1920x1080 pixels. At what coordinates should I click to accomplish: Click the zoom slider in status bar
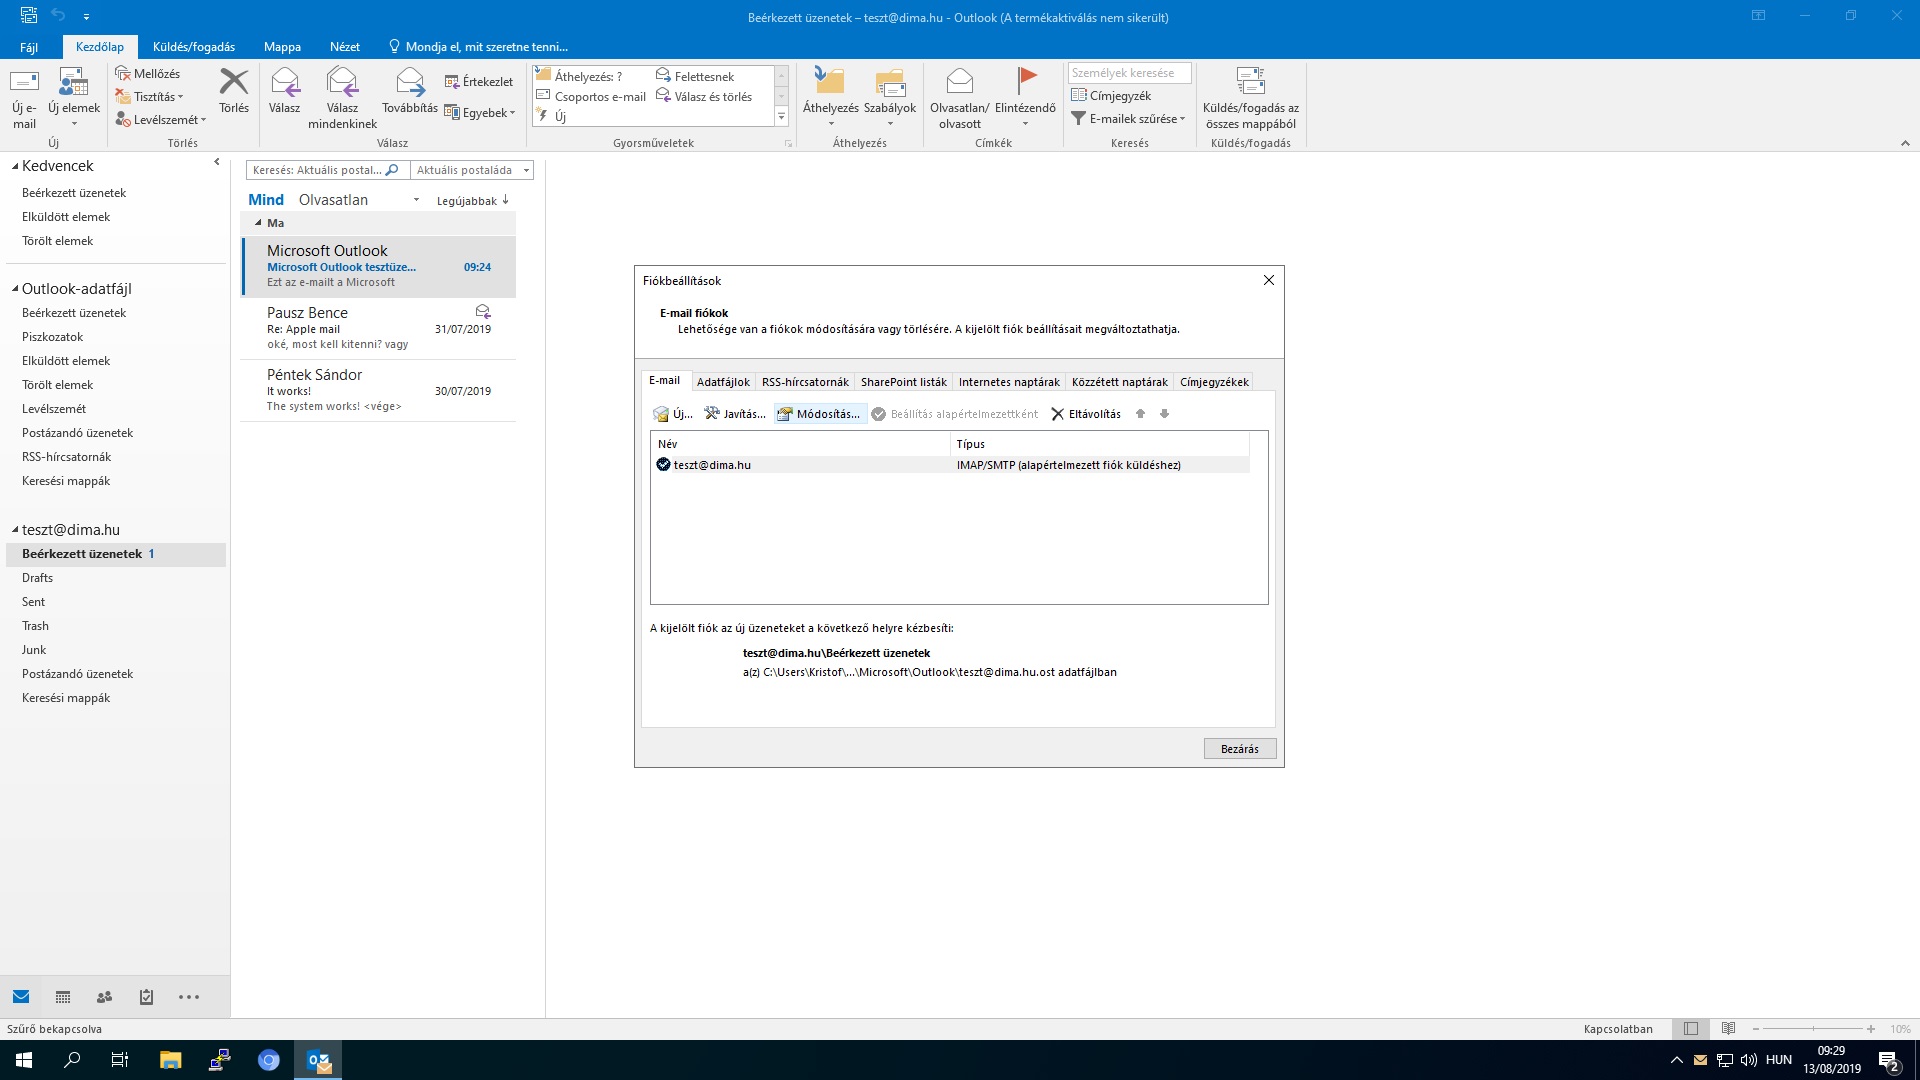pos(1813,1029)
